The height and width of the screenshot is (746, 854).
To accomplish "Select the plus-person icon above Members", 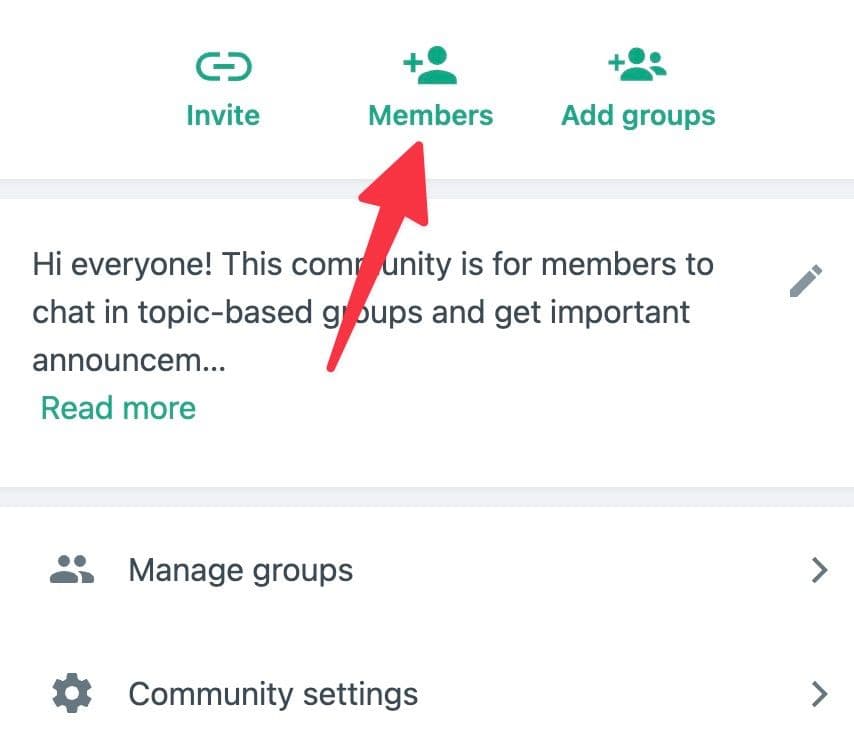I will 430,65.
